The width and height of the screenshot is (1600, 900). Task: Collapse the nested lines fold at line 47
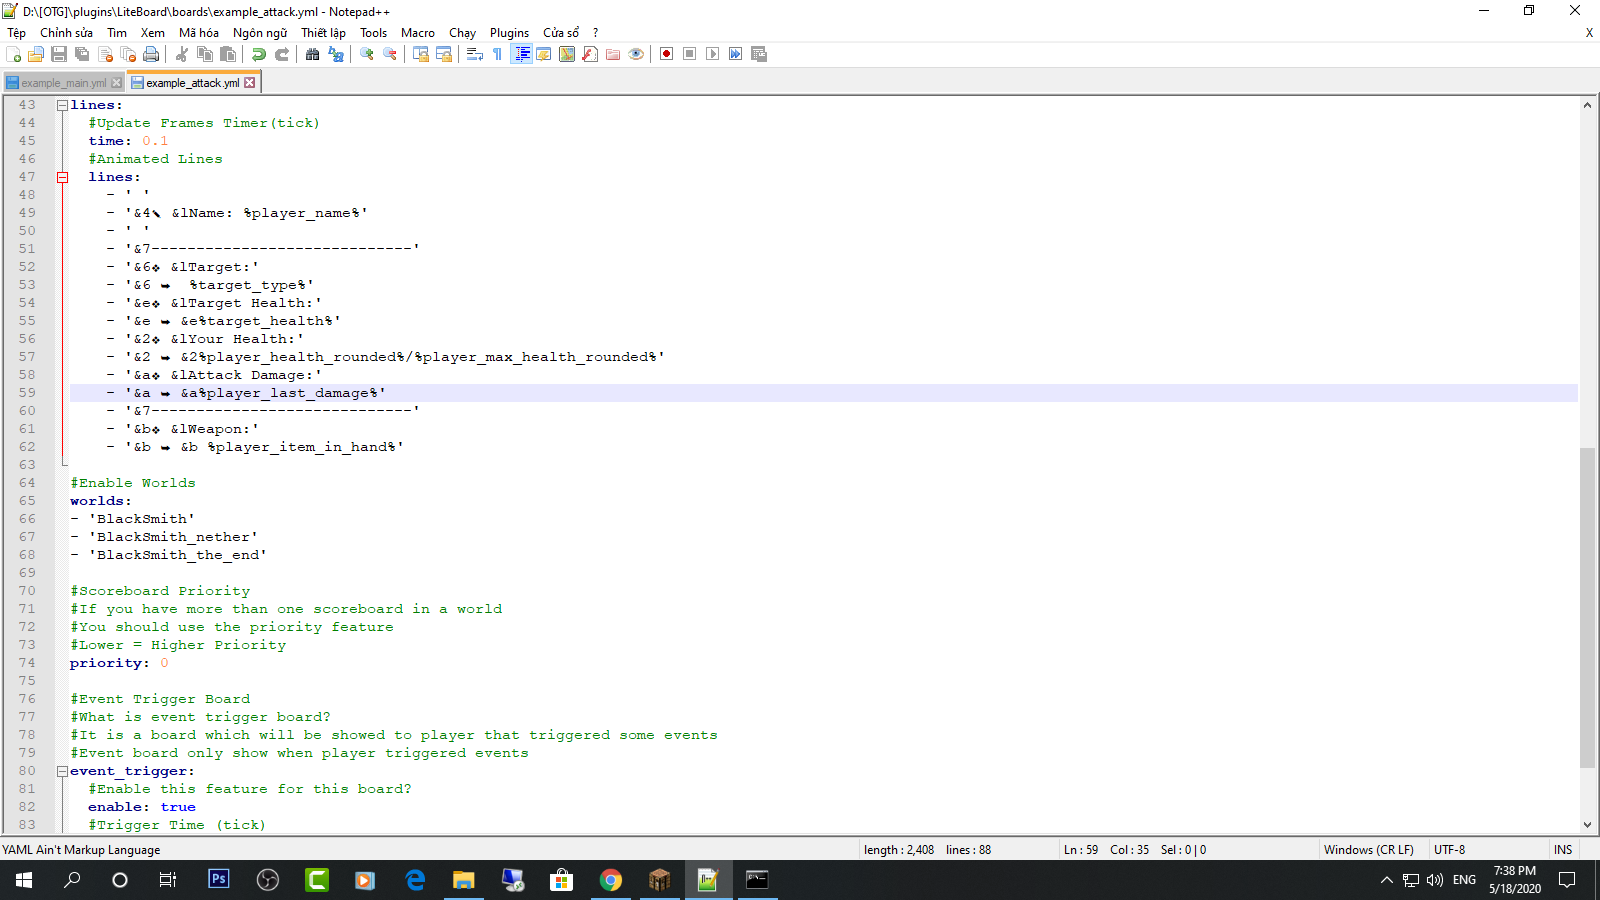tap(62, 177)
